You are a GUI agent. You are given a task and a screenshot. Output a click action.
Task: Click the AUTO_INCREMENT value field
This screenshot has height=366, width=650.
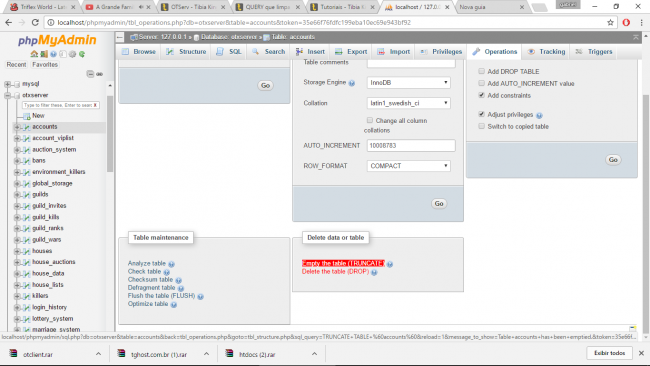411,145
